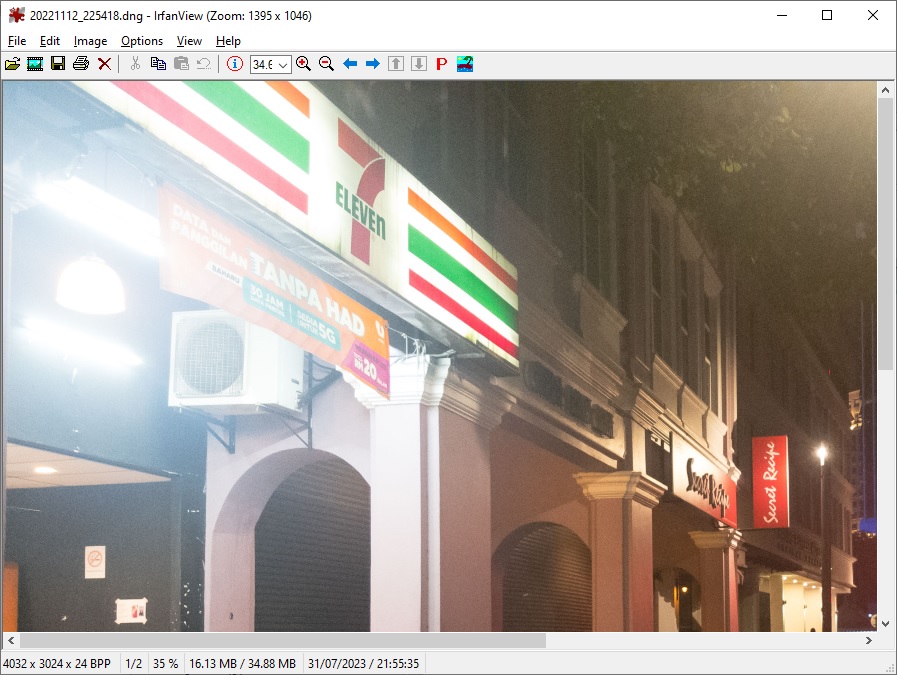The height and width of the screenshot is (675, 897).
Task: Click vertical scrollbar down arrow
Action: point(885,624)
